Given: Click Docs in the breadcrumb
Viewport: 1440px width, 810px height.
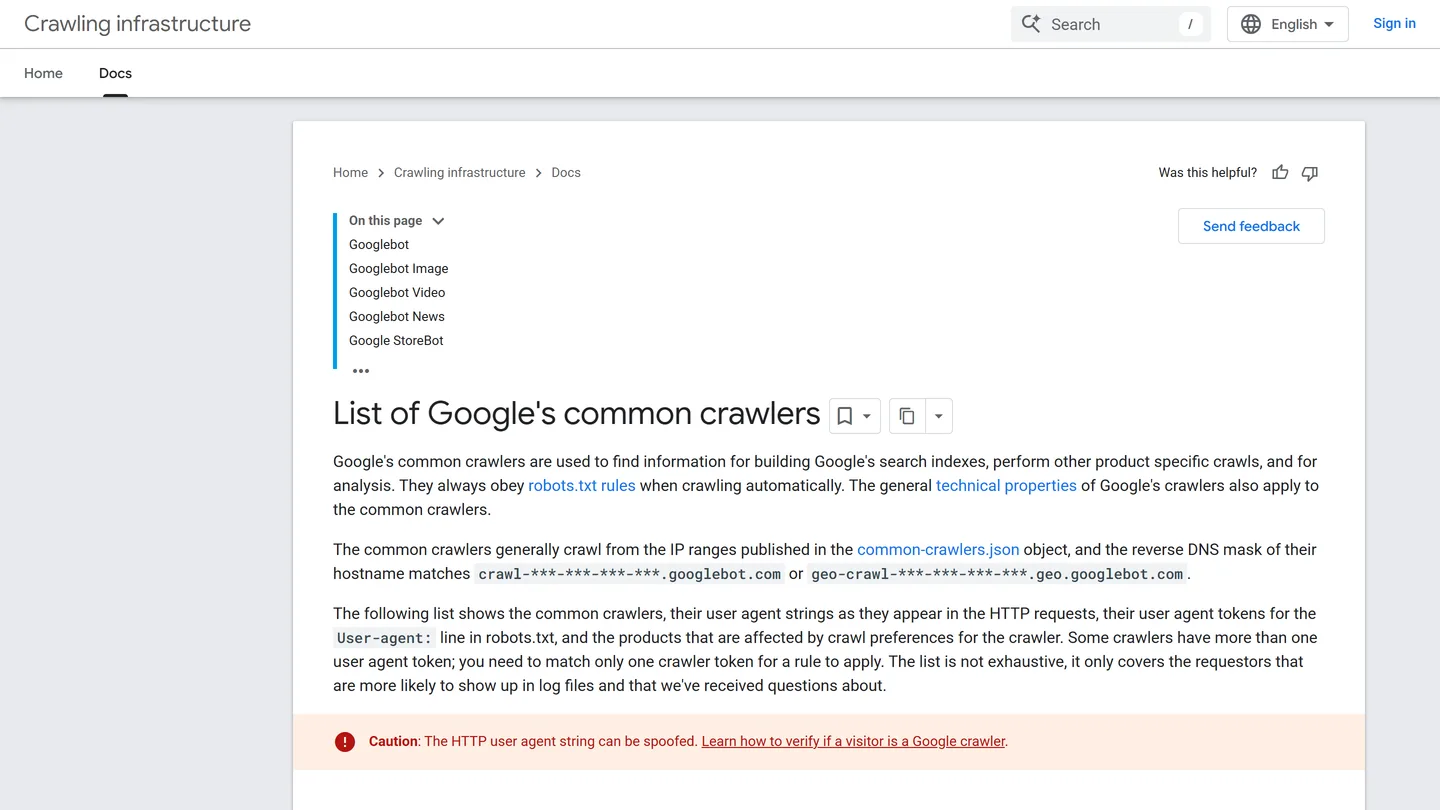Looking at the screenshot, I should click(x=566, y=173).
